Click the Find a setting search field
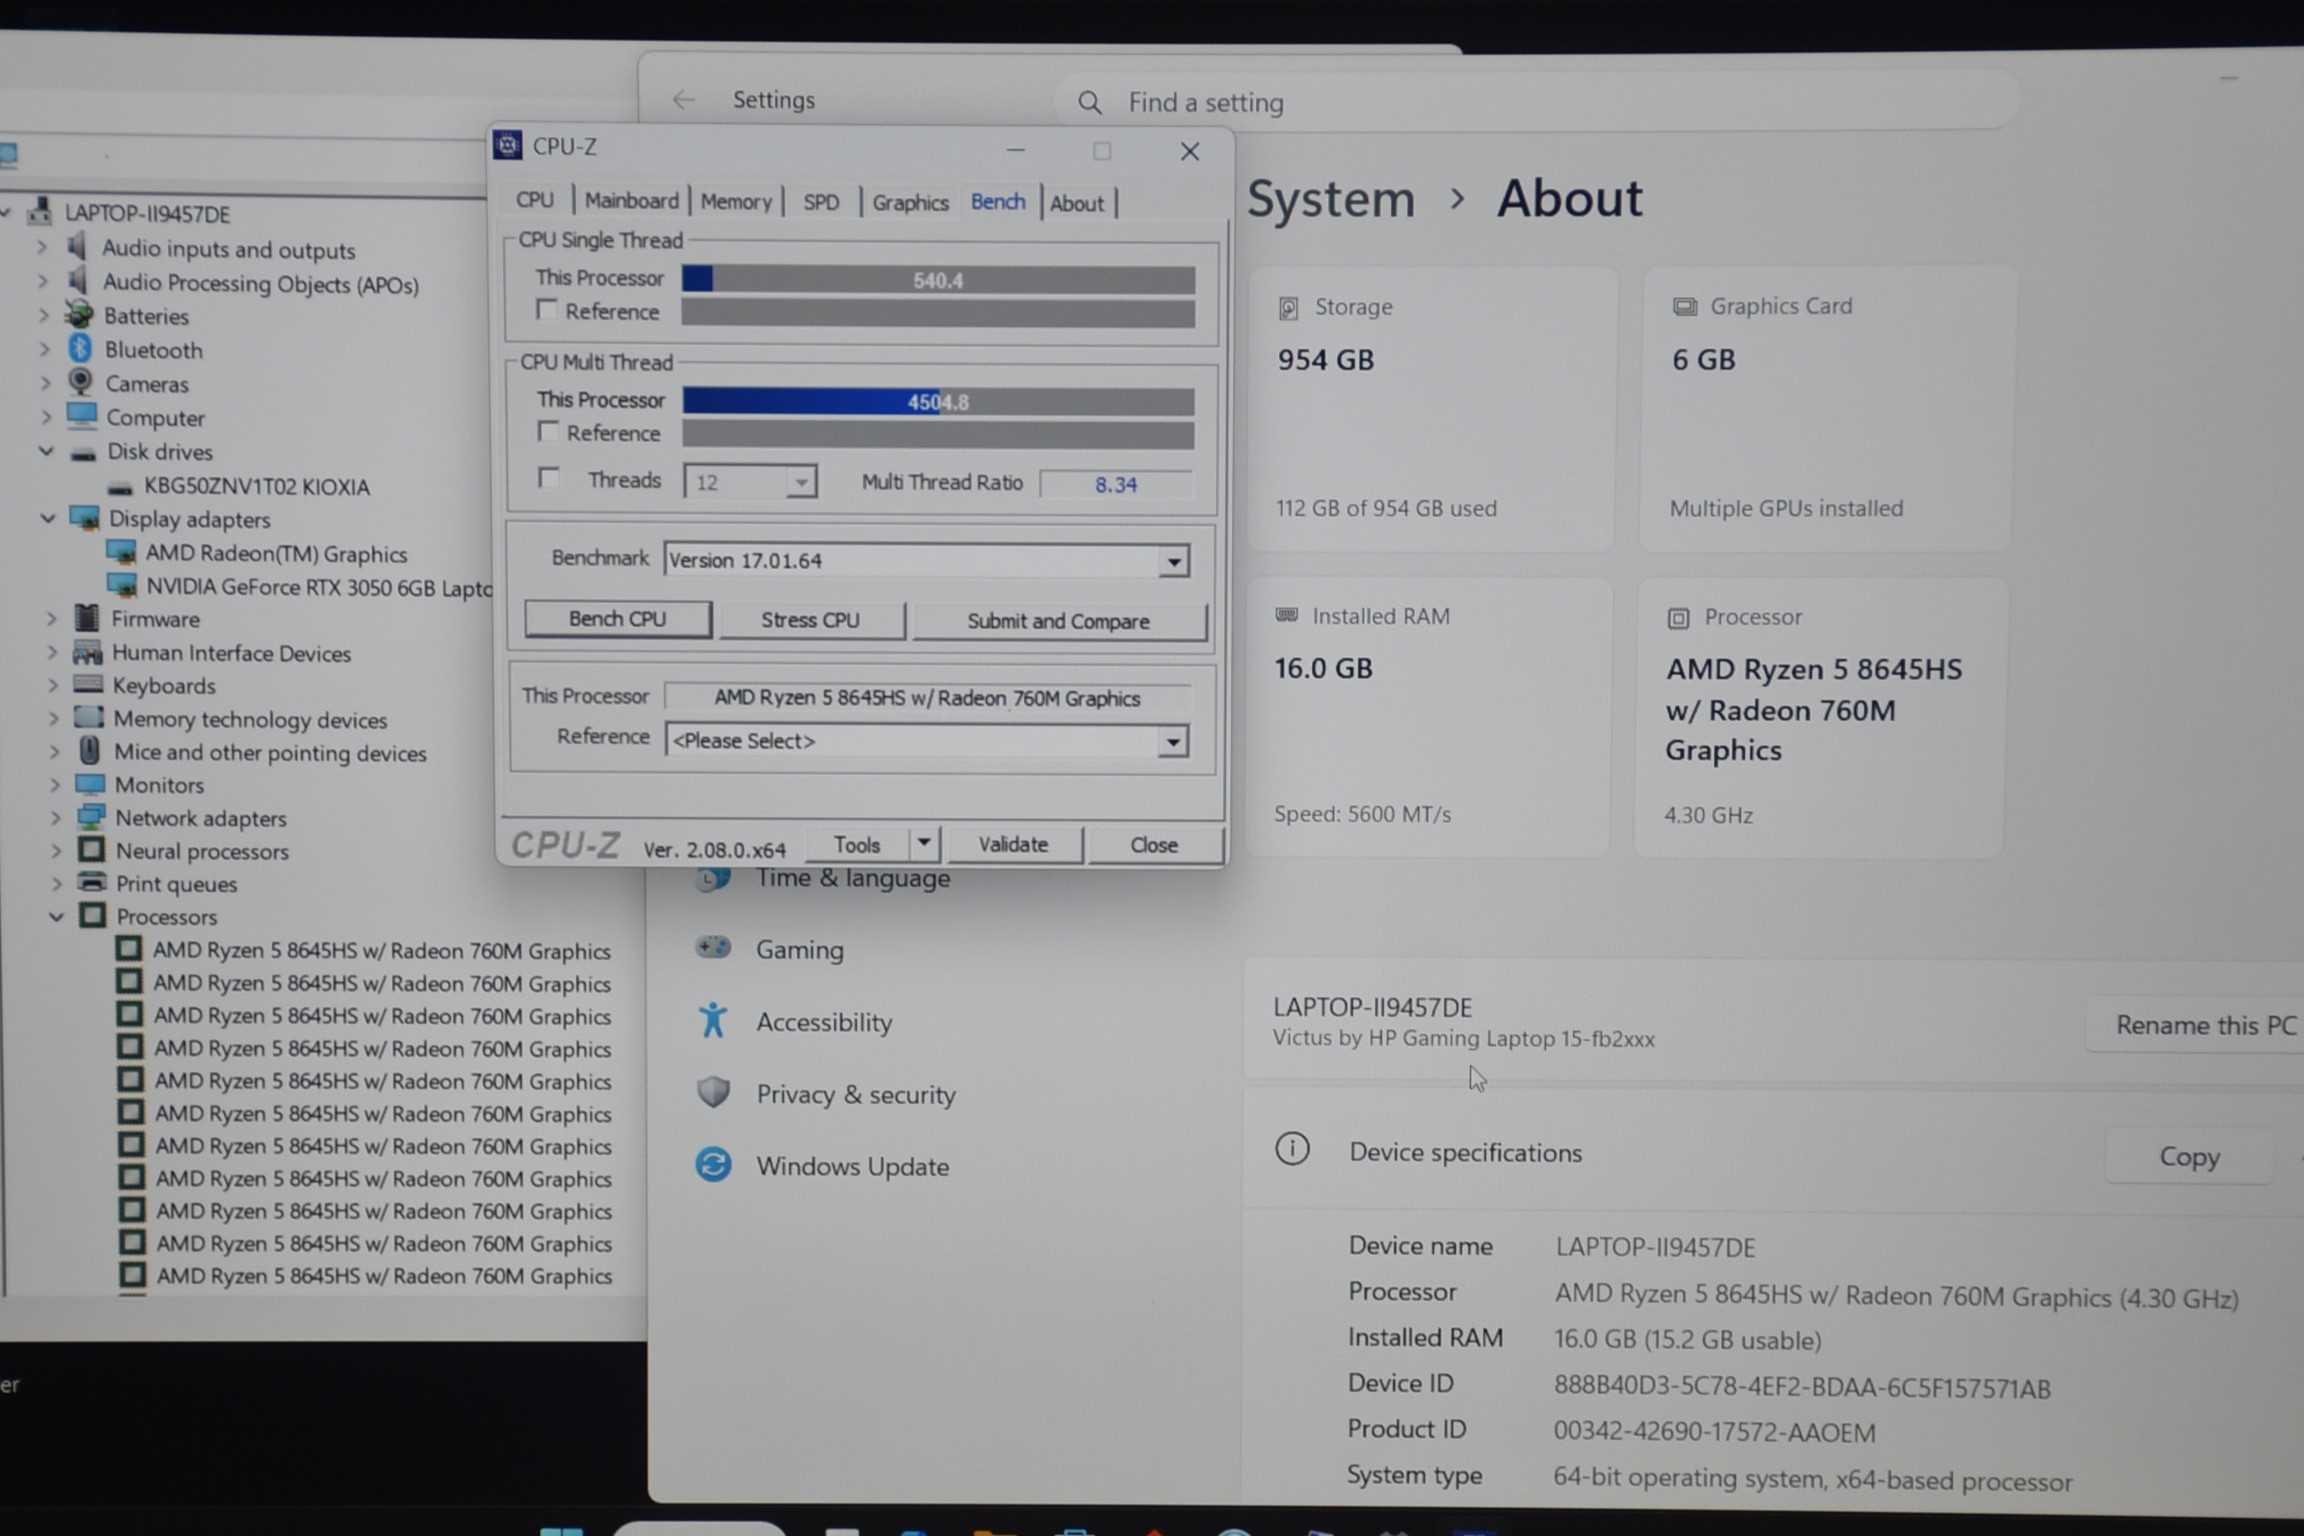Viewport: 2304px width, 1536px height. [x=1540, y=102]
